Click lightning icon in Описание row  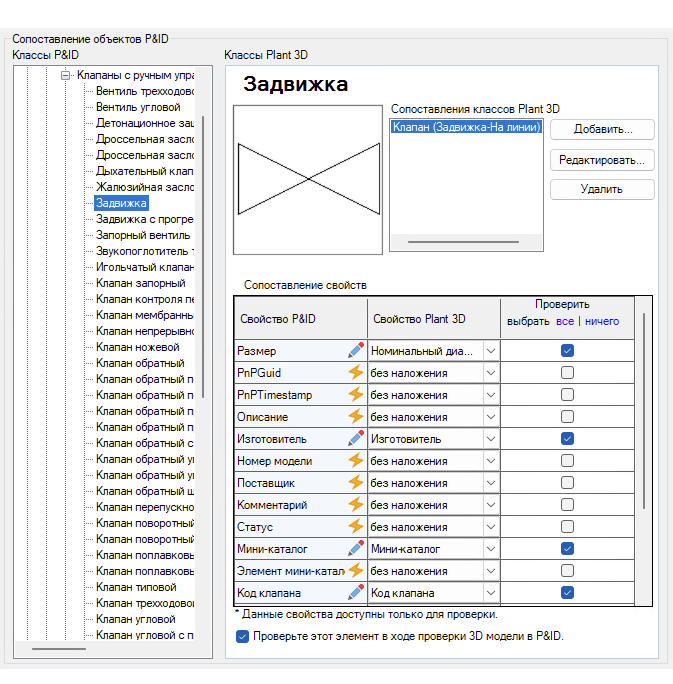(356, 417)
